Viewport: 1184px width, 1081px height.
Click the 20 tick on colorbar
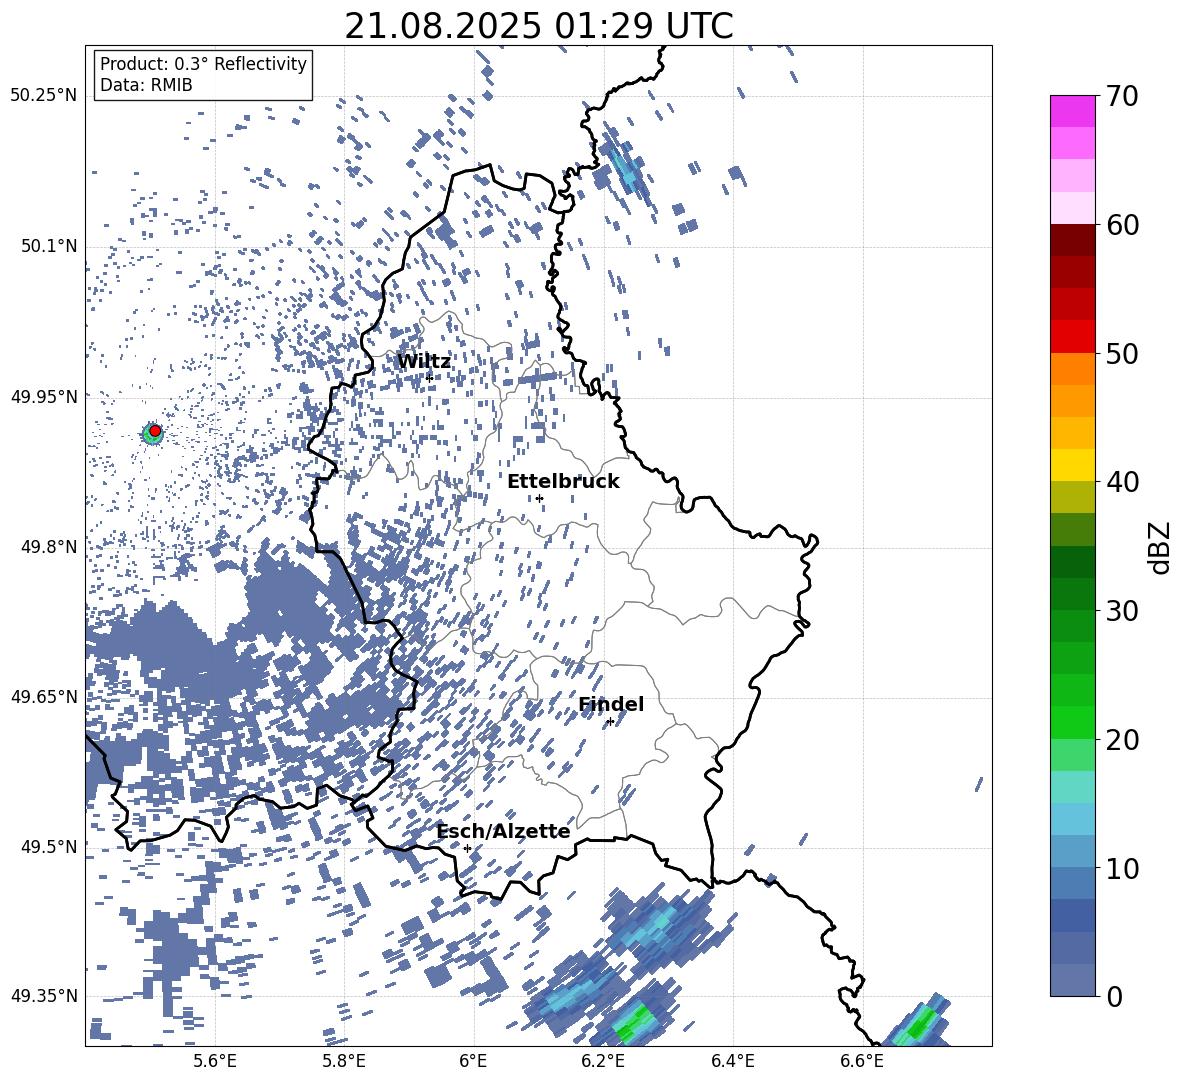click(1122, 739)
